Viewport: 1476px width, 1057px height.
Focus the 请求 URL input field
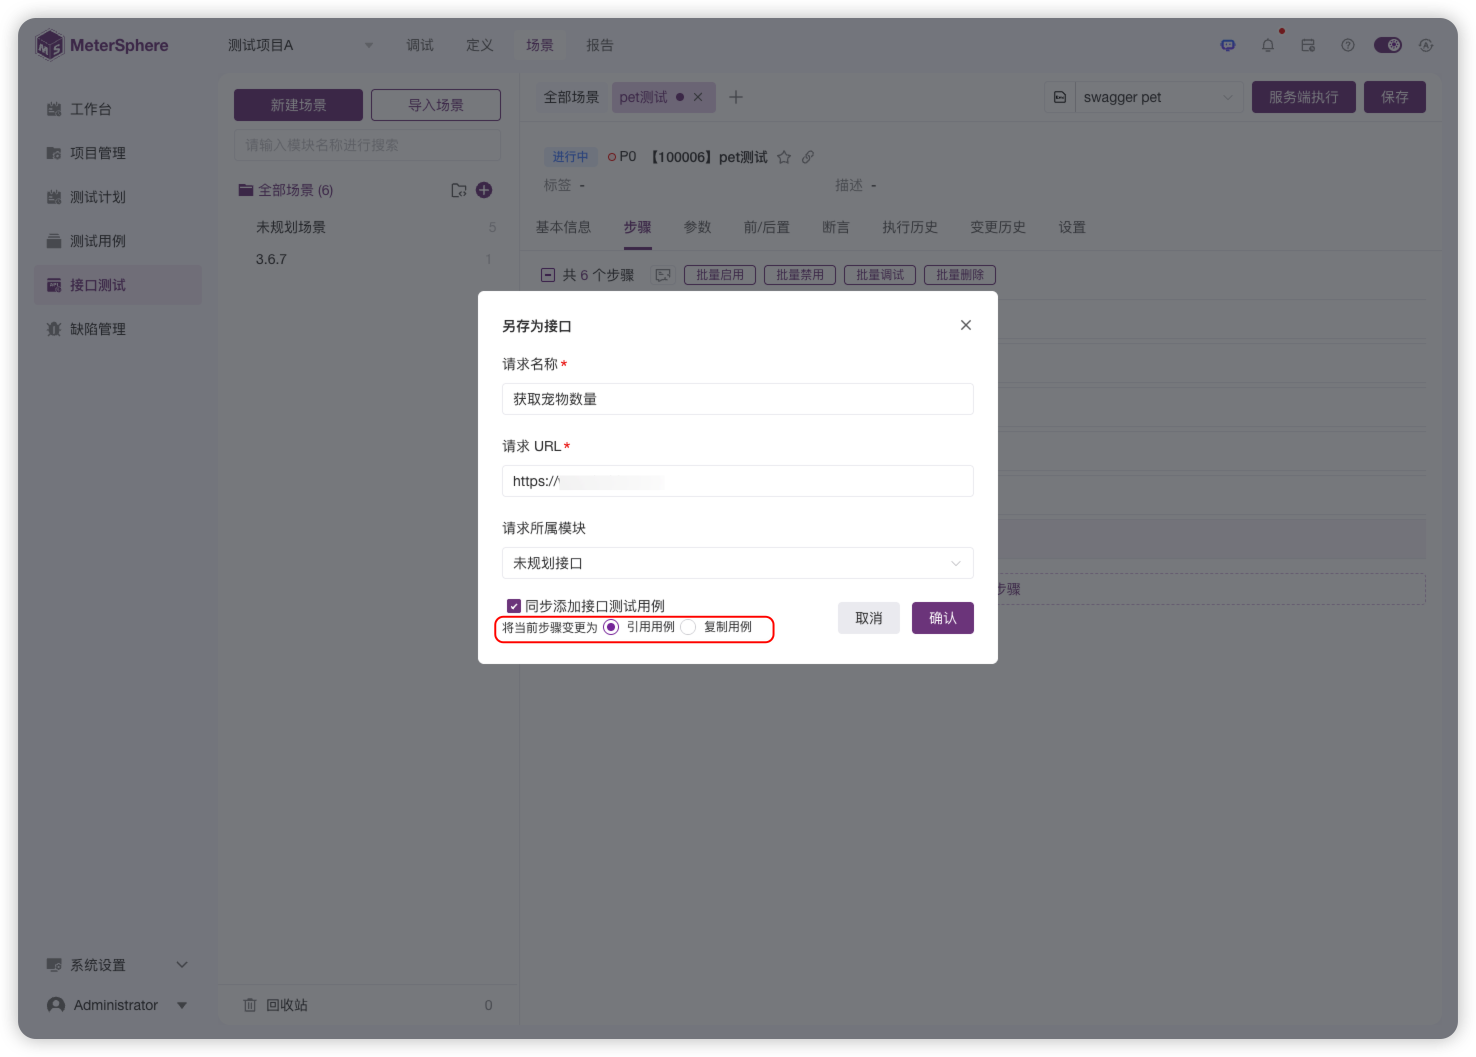point(738,481)
